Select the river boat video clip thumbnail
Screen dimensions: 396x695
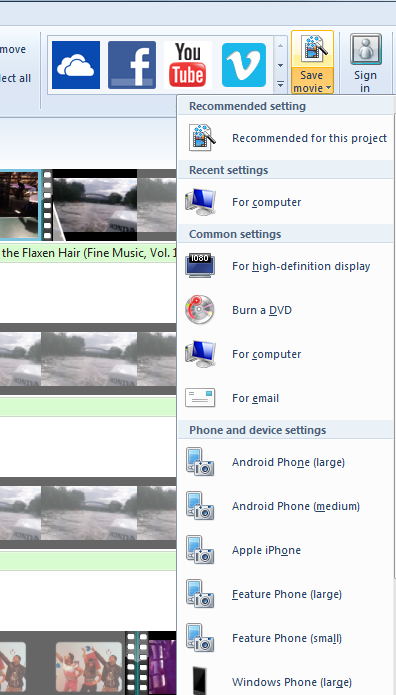[95, 205]
